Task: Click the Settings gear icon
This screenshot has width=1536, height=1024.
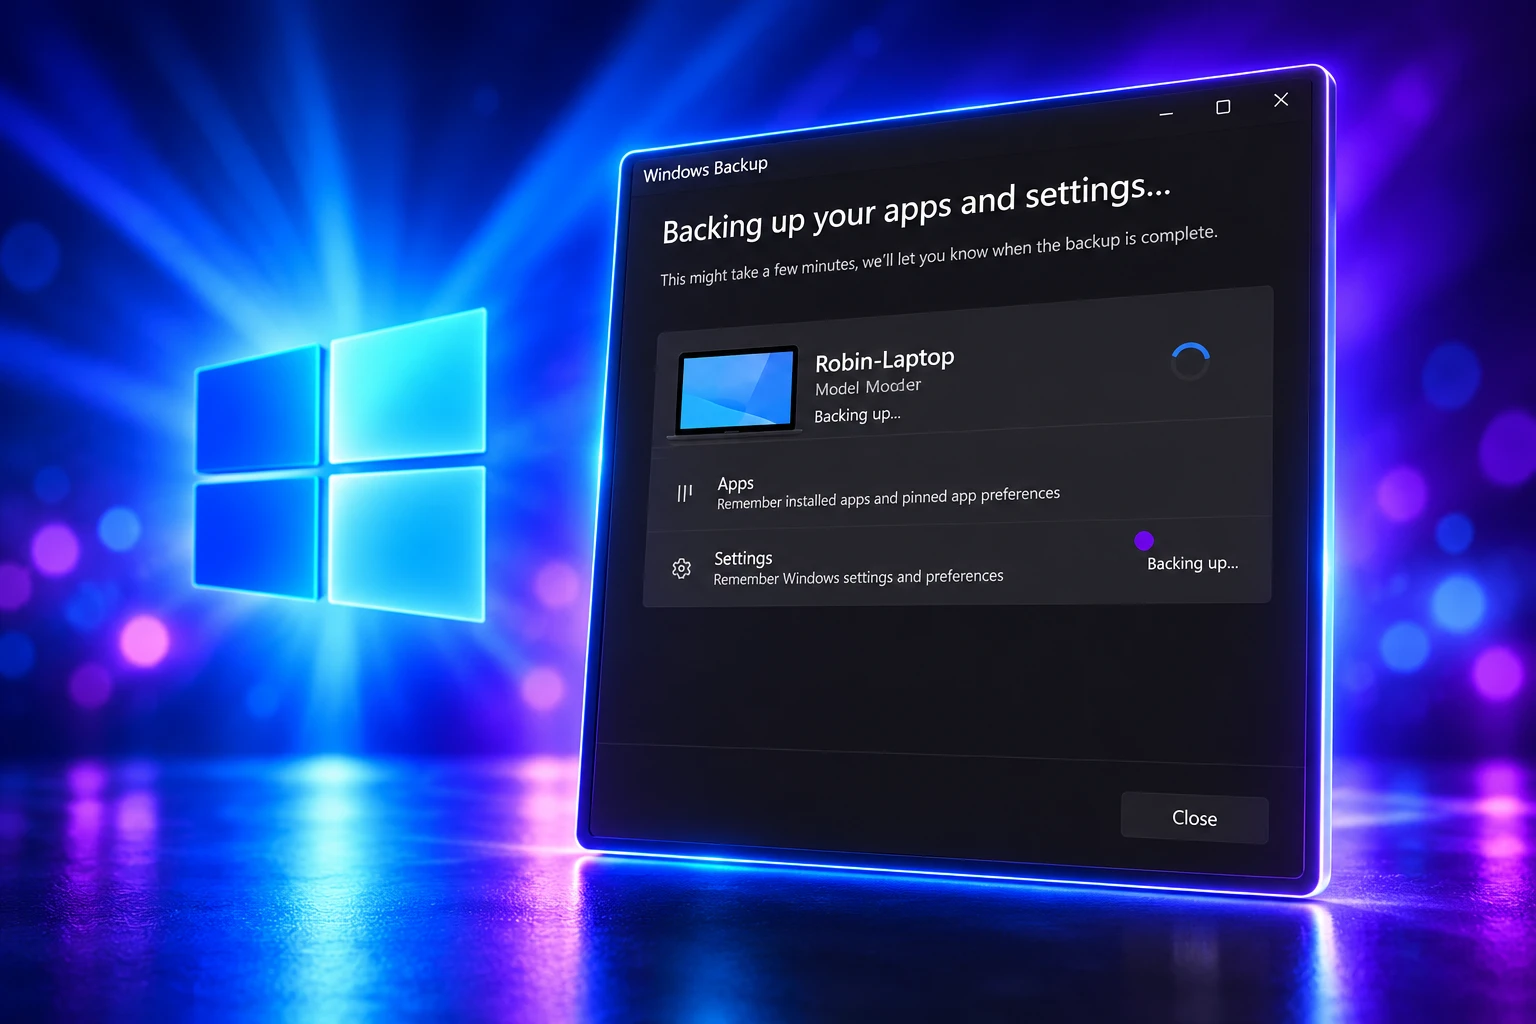Action: [x=681, y=568]
